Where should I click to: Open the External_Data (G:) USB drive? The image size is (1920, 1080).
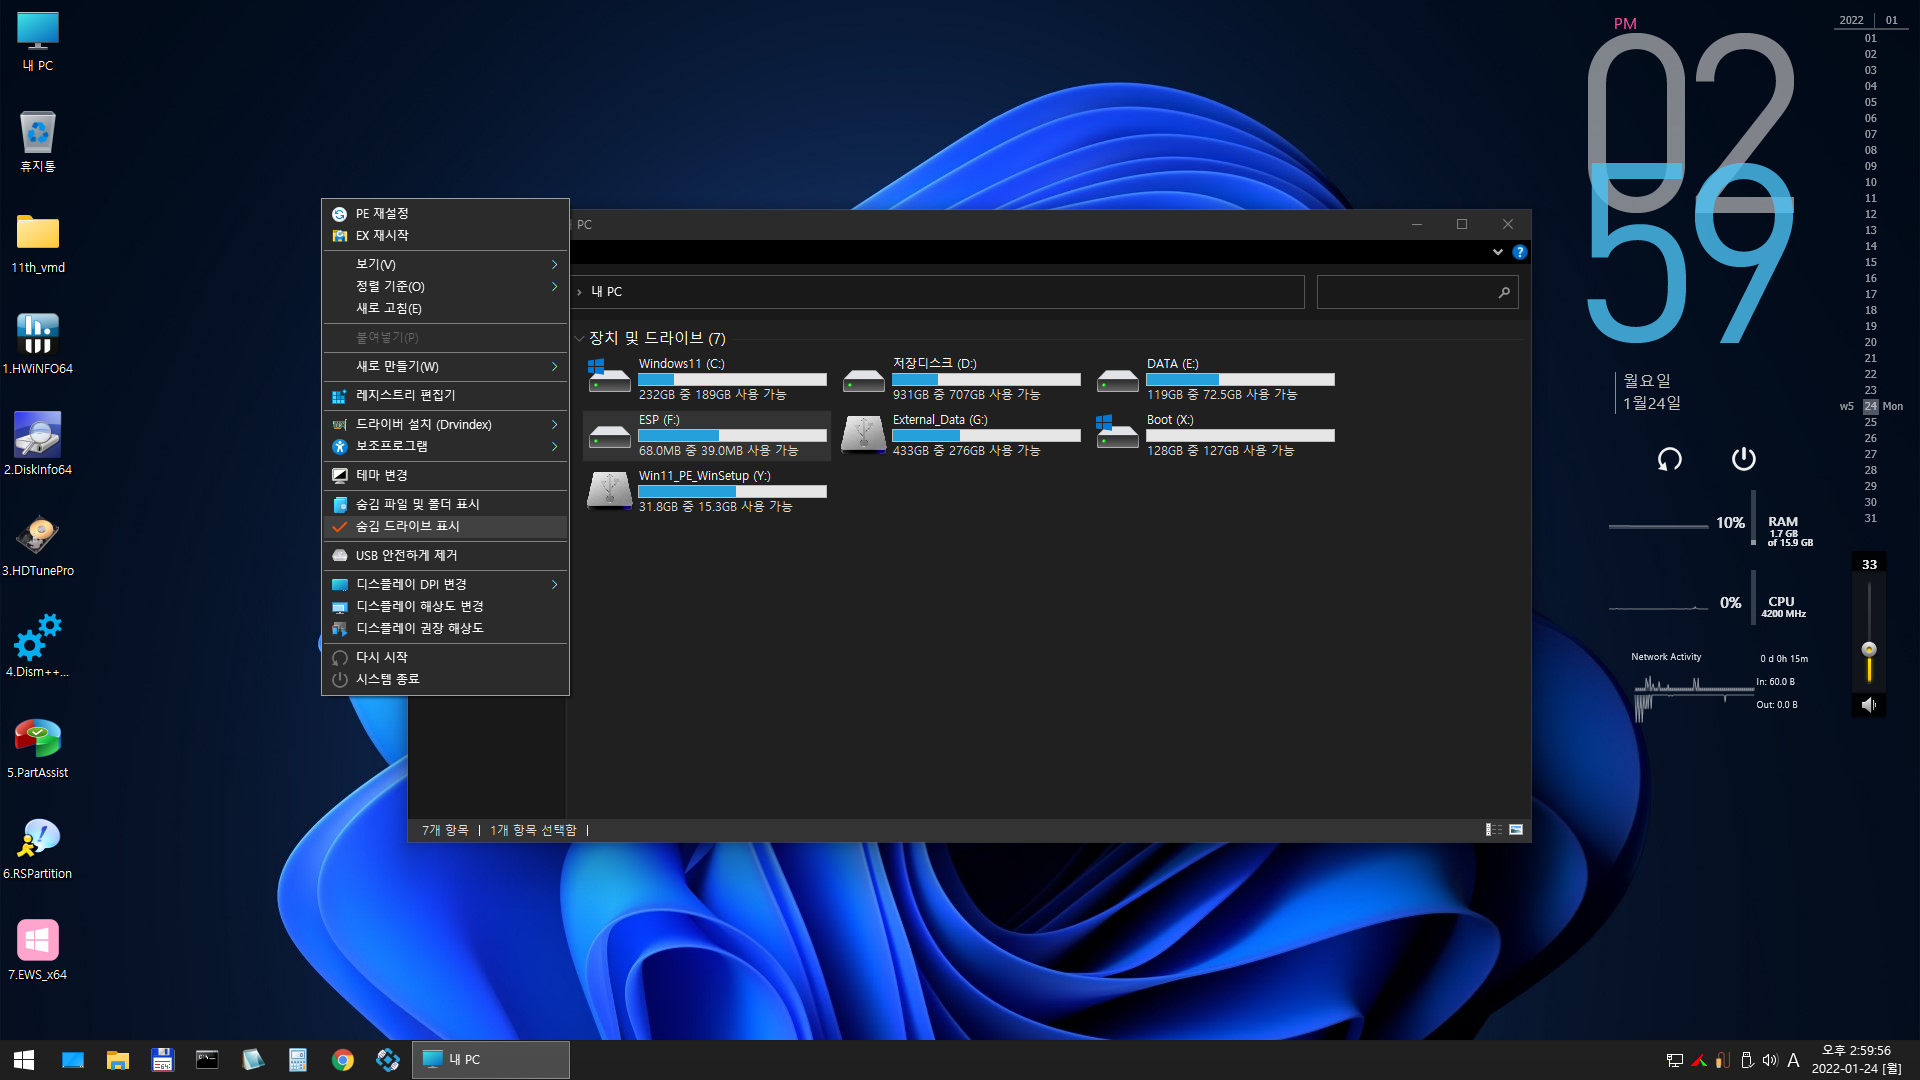[961, 435]
